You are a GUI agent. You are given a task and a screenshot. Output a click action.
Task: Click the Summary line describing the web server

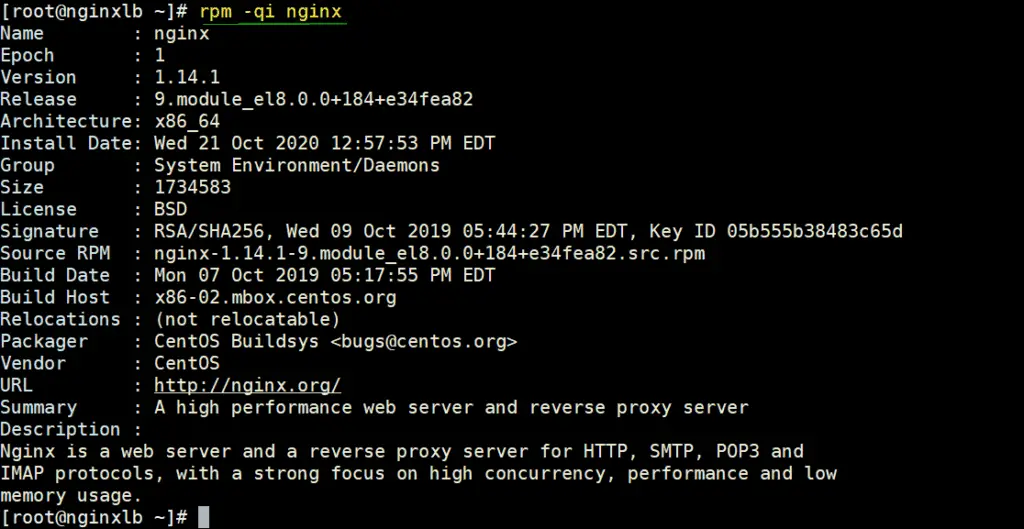(x=451, y=407)
